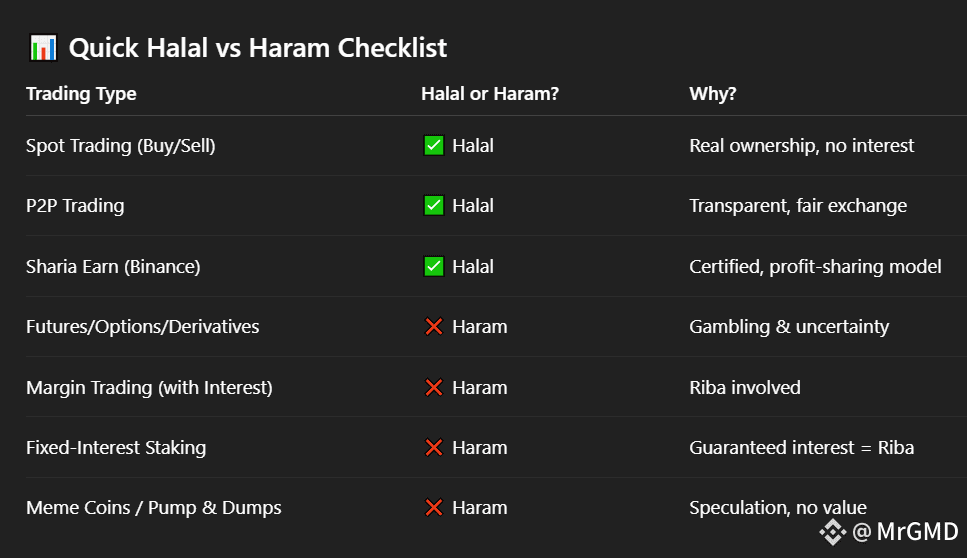Click the Meme Coins / Pump & Dumps label
This screenshot has width=967, height=558.
(x=154, y=508)
